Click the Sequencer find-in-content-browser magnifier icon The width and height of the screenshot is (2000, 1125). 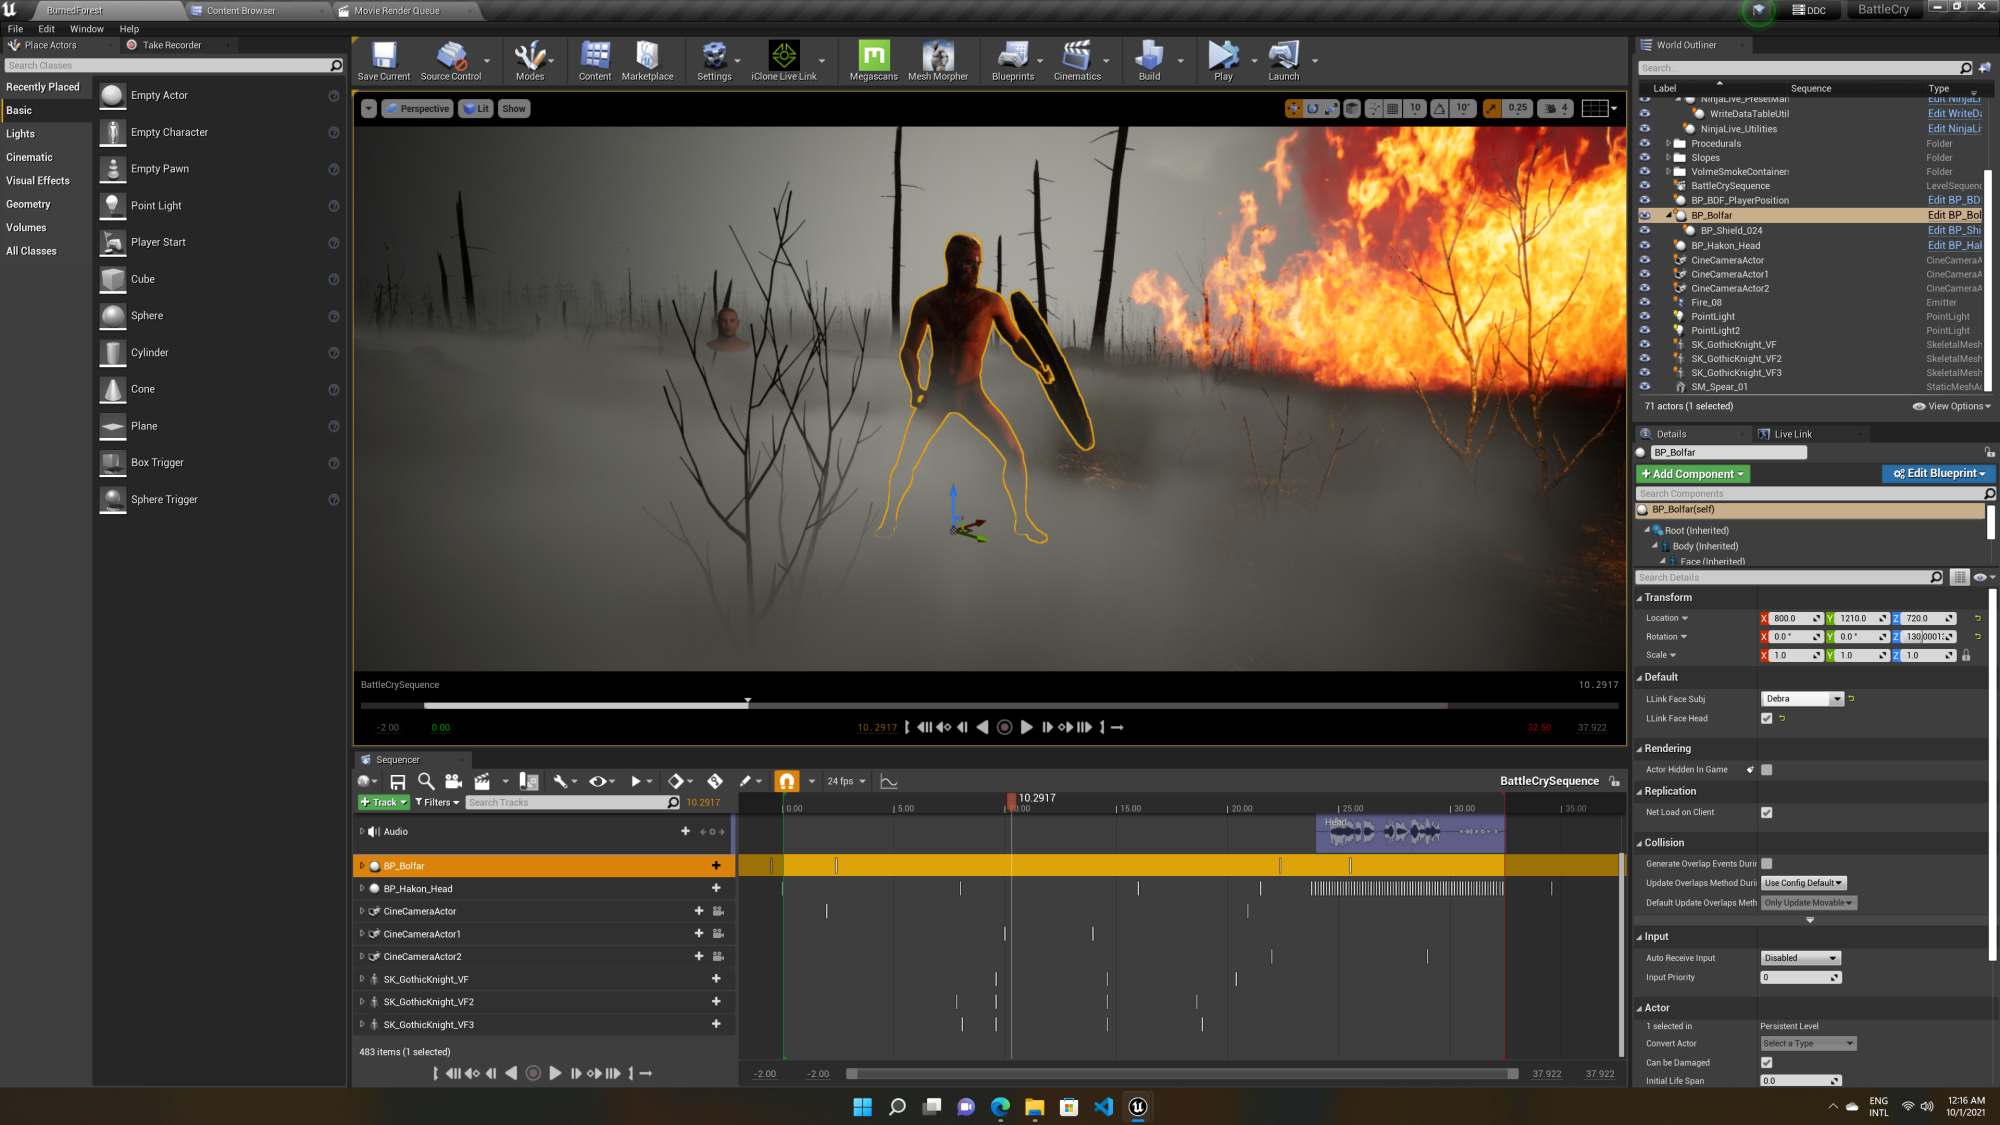click(426, 781)
